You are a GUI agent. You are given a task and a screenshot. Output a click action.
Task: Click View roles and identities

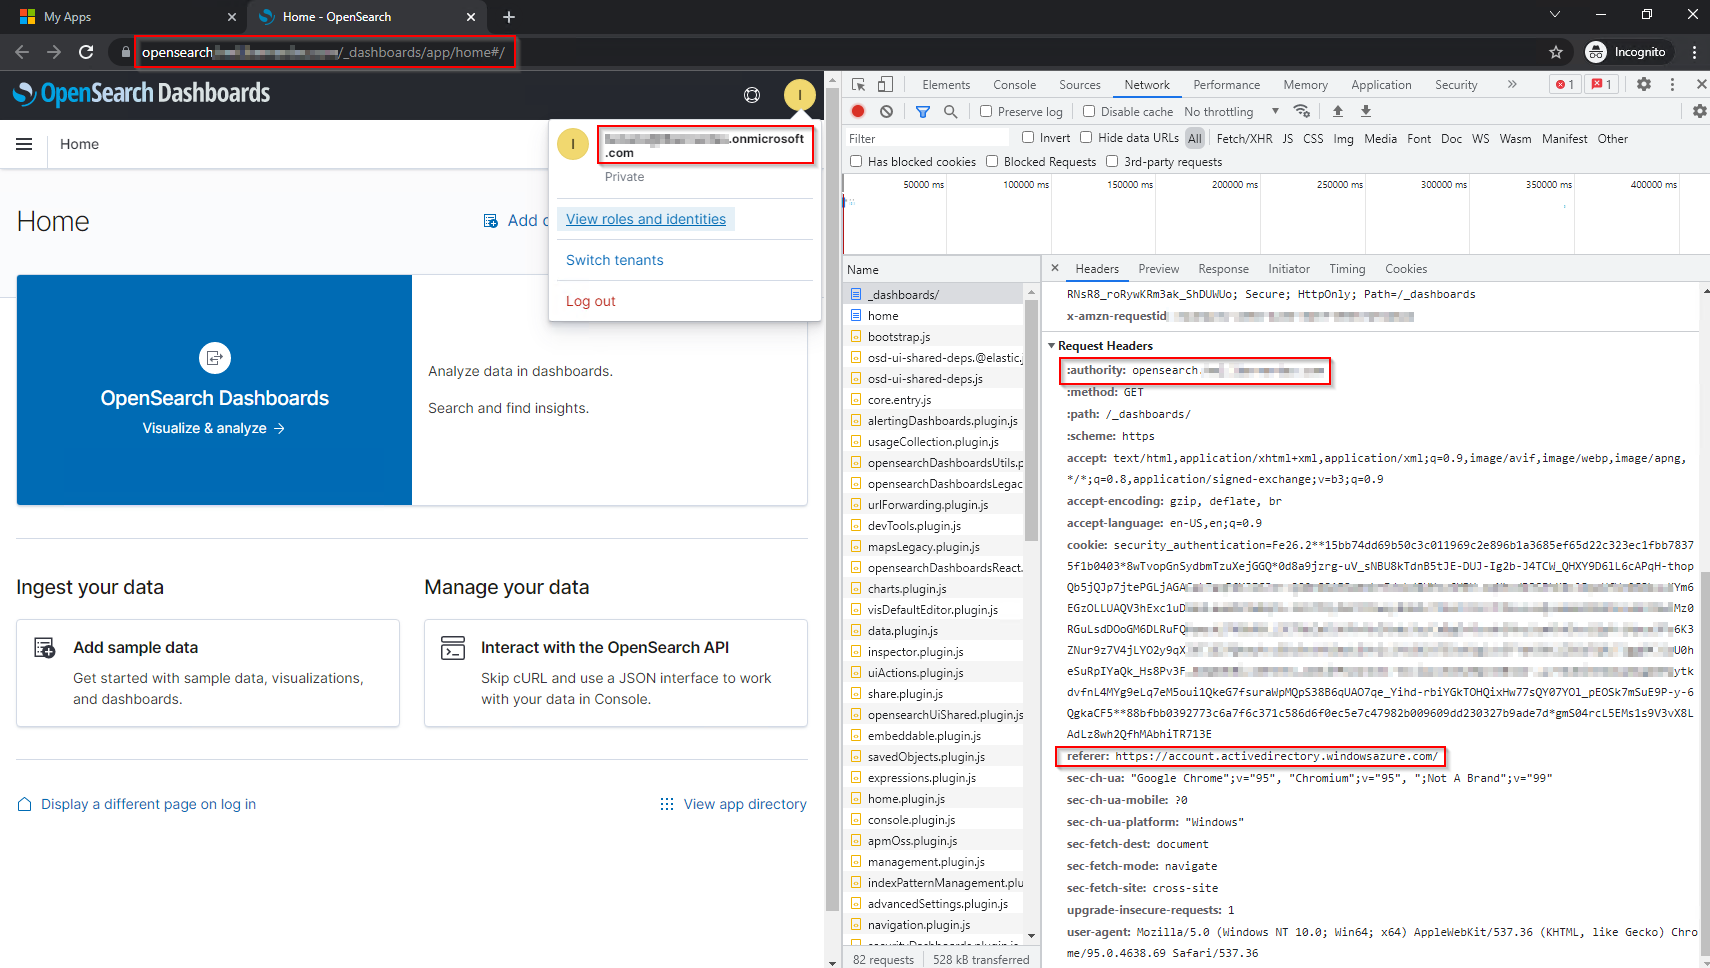[646, 219]
